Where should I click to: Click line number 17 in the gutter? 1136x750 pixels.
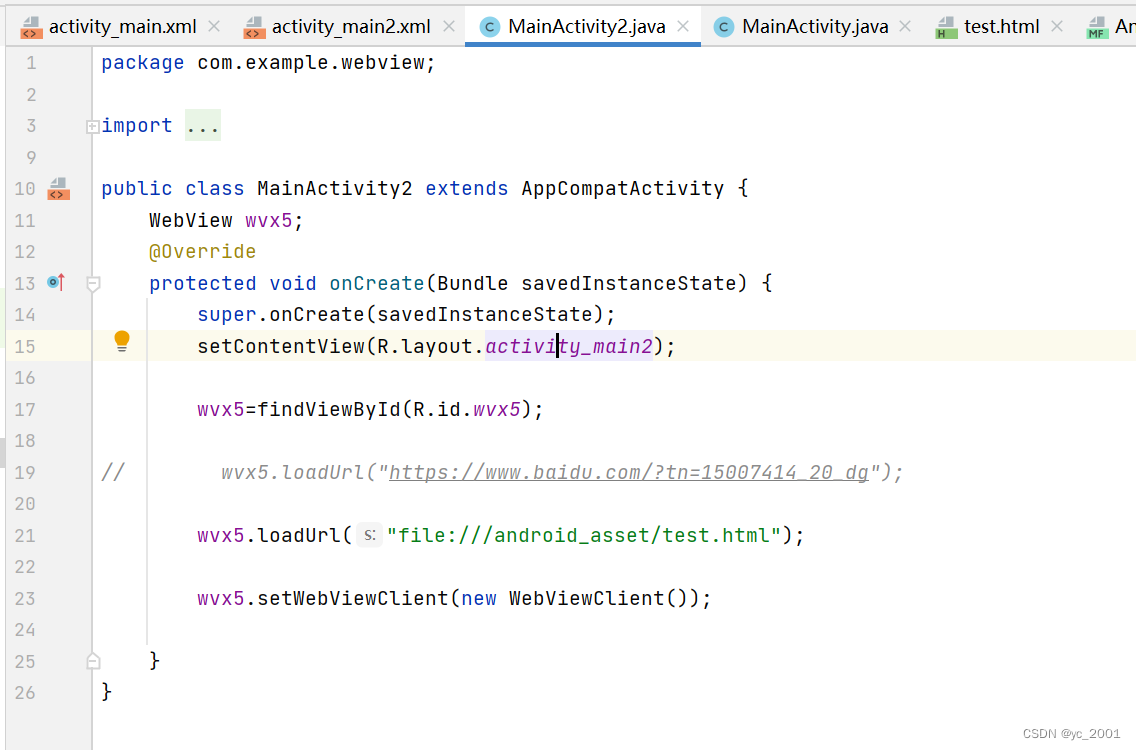pos(25,409)
